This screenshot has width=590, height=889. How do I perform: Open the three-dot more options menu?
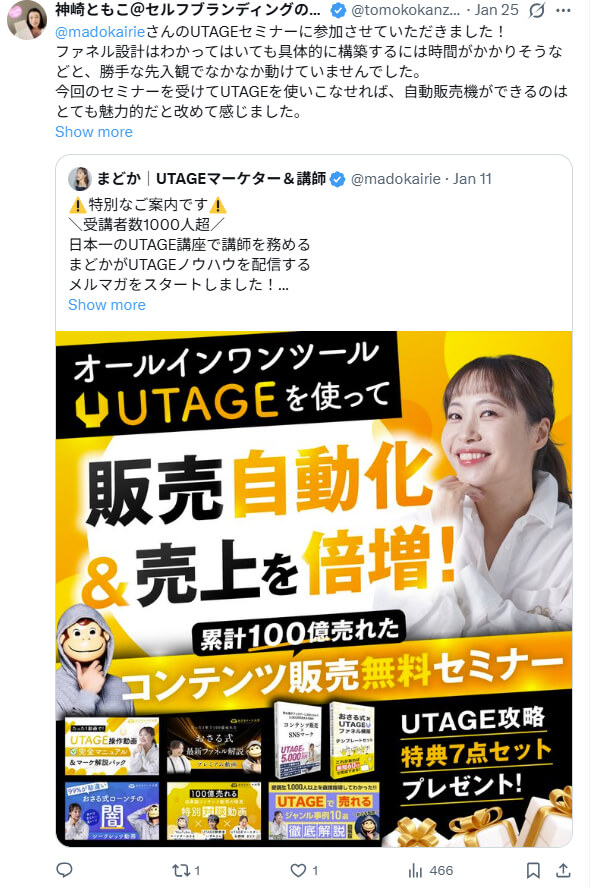tap(563, 10)
